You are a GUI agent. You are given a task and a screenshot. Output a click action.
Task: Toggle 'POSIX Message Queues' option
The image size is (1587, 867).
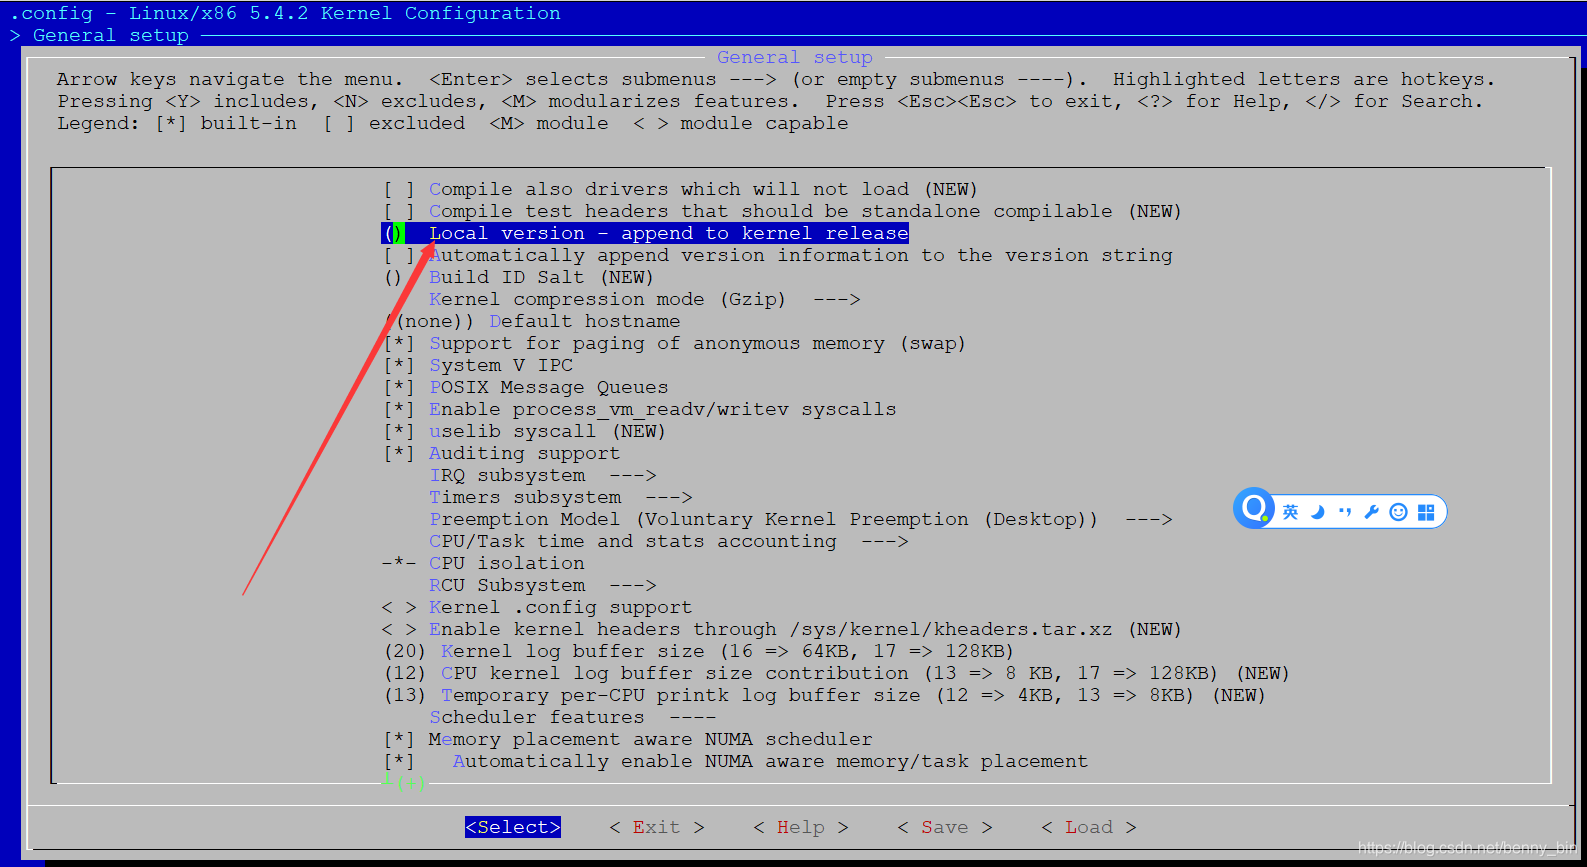526,387
